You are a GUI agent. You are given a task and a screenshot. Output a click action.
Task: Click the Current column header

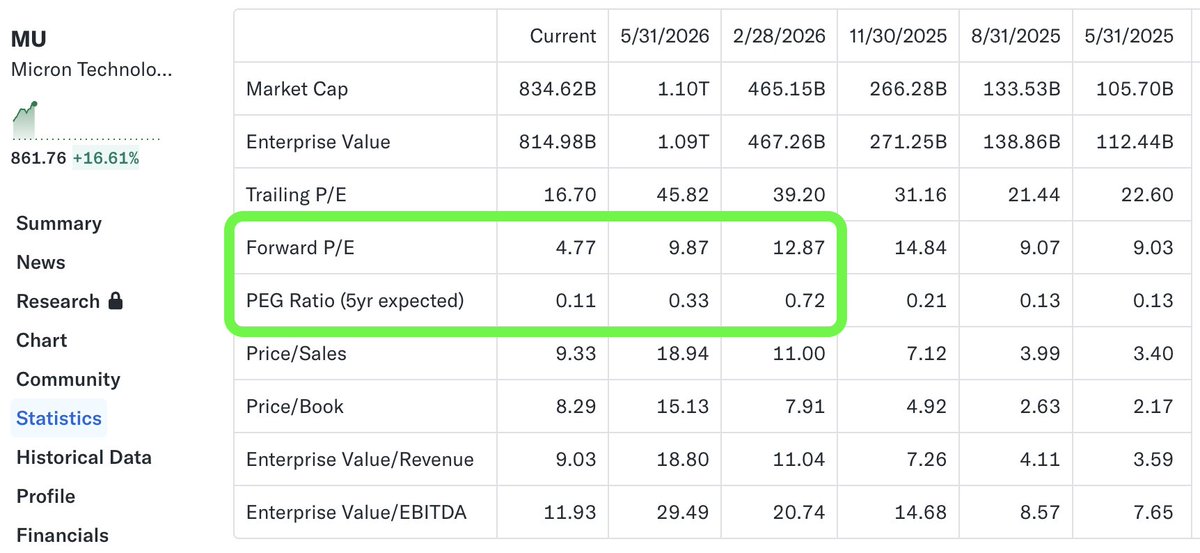click(x=563, y=36)
